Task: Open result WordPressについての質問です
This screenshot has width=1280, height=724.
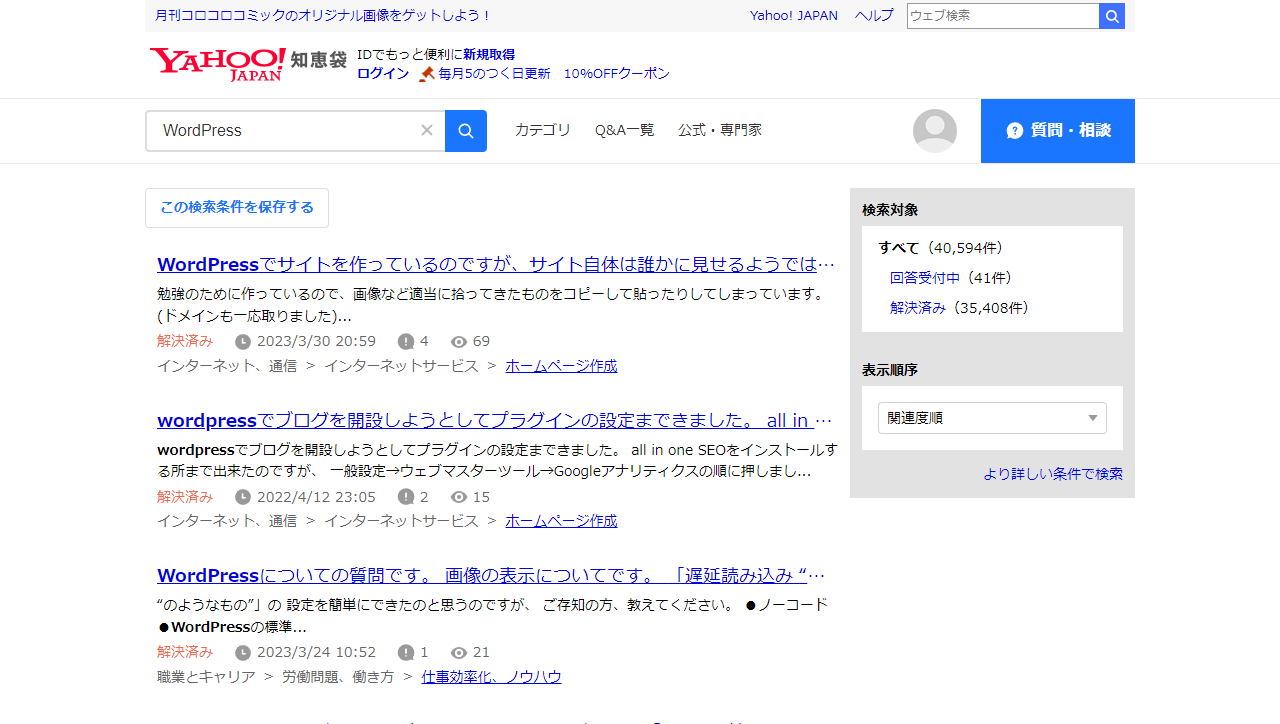Action: (x=491, y=576)
